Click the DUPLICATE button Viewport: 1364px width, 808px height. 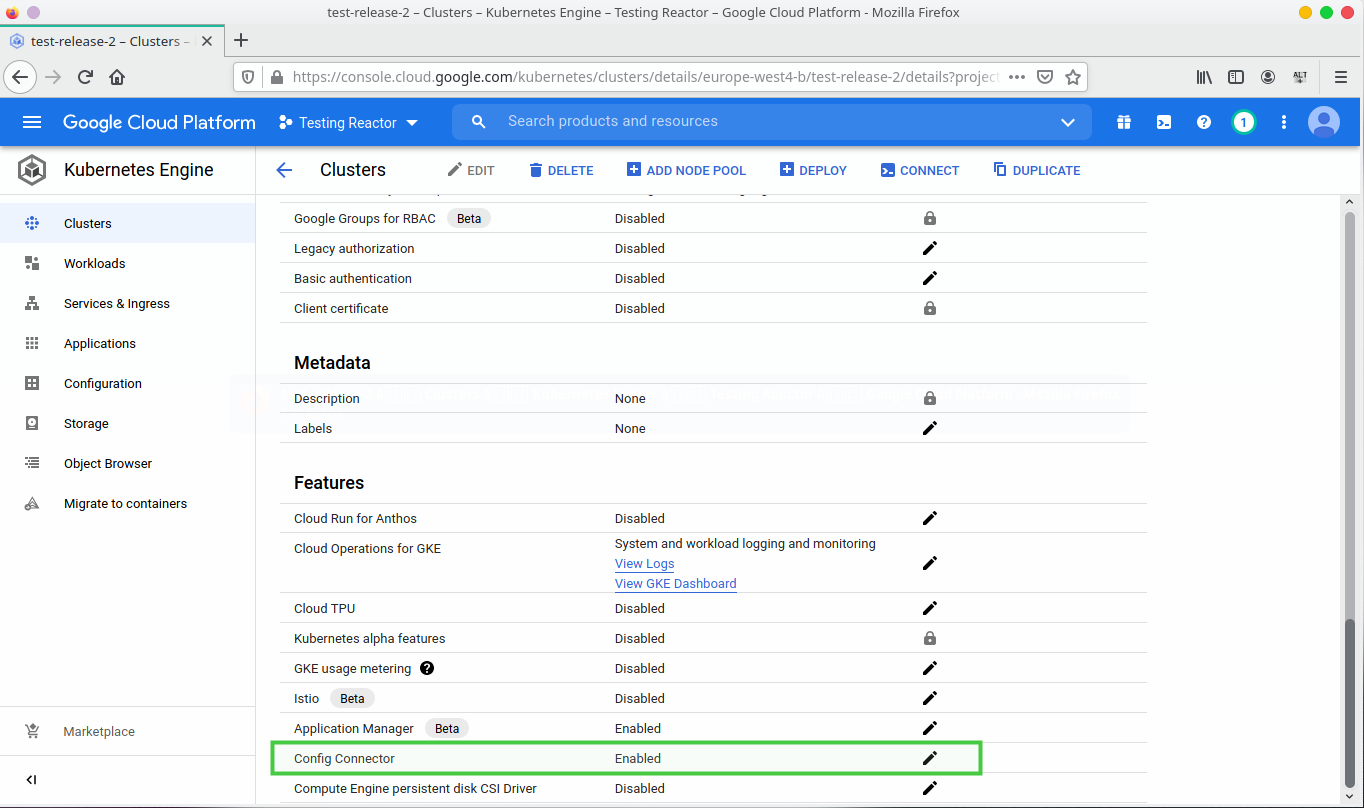click(x=1037, y=170)
